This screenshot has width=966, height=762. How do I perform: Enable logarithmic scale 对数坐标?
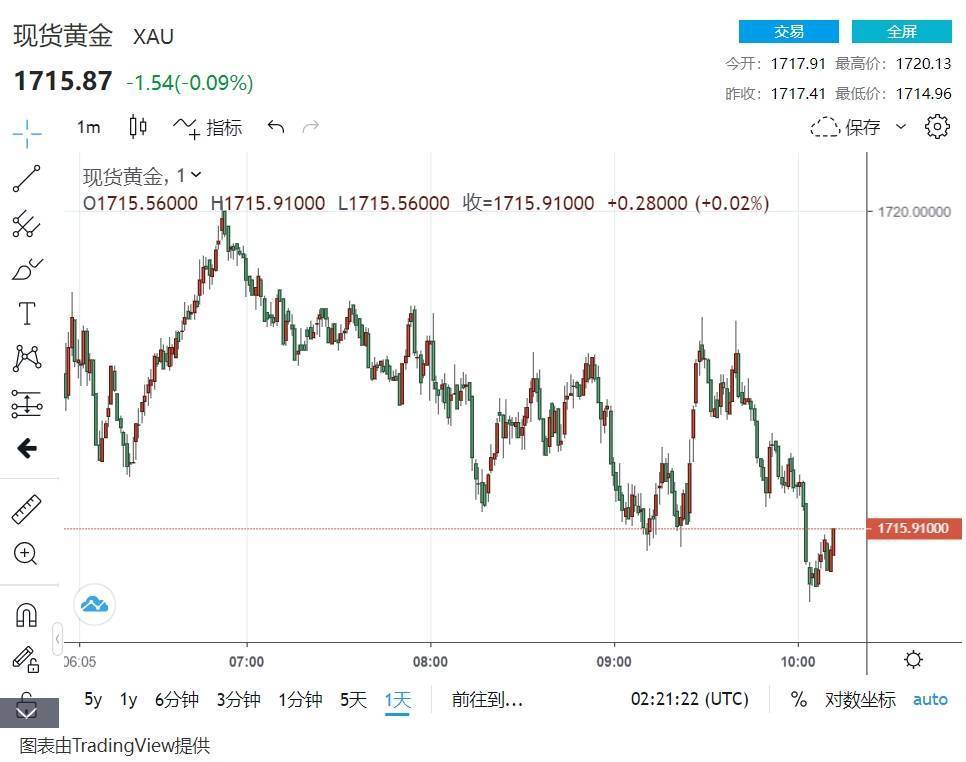click(860, 700)
